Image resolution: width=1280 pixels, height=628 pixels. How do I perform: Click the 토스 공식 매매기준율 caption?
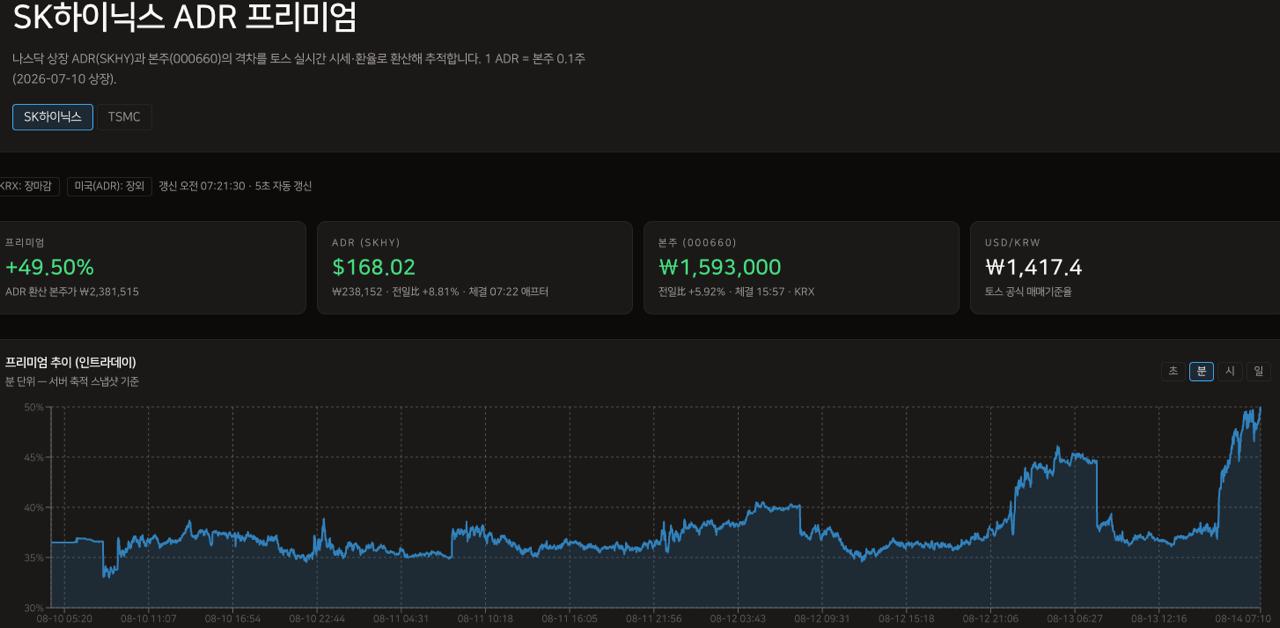click(x=1028, y=292)
